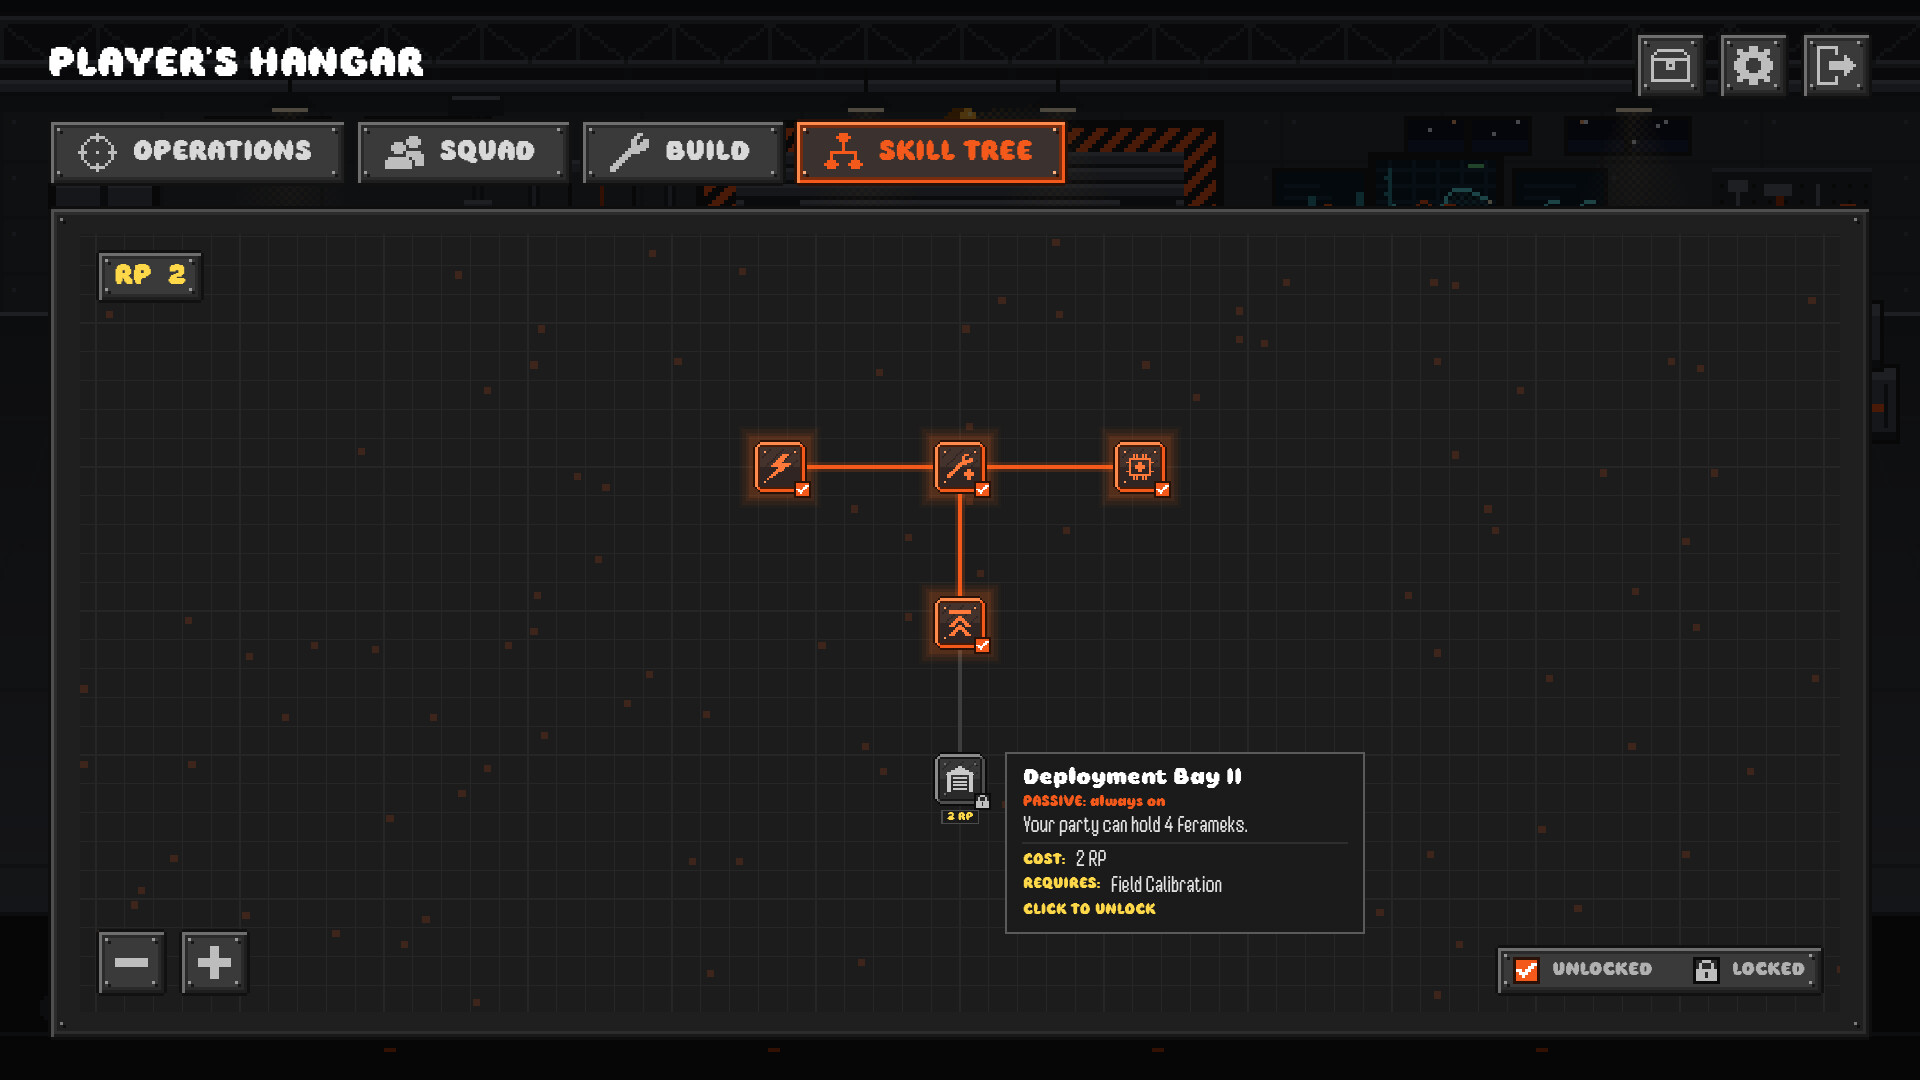Click the 'Field Calibration' requirement text
The image size is (1920, 1080).
[x=1166, y=884]
